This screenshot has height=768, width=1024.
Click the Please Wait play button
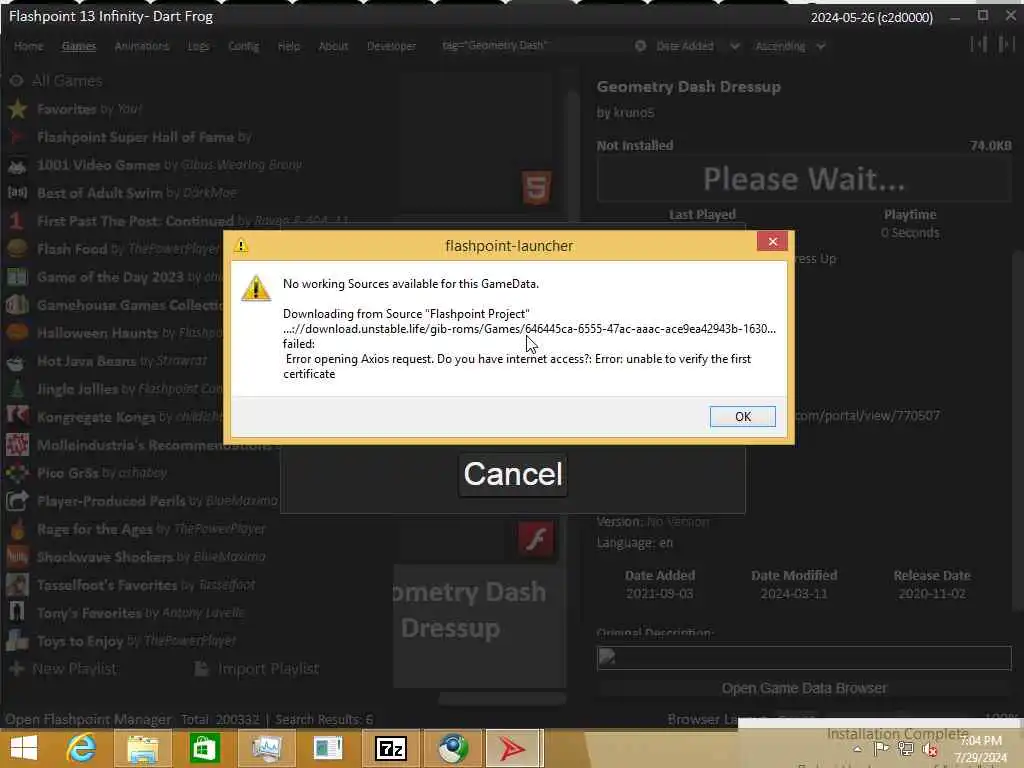click(x=804, y=179)
